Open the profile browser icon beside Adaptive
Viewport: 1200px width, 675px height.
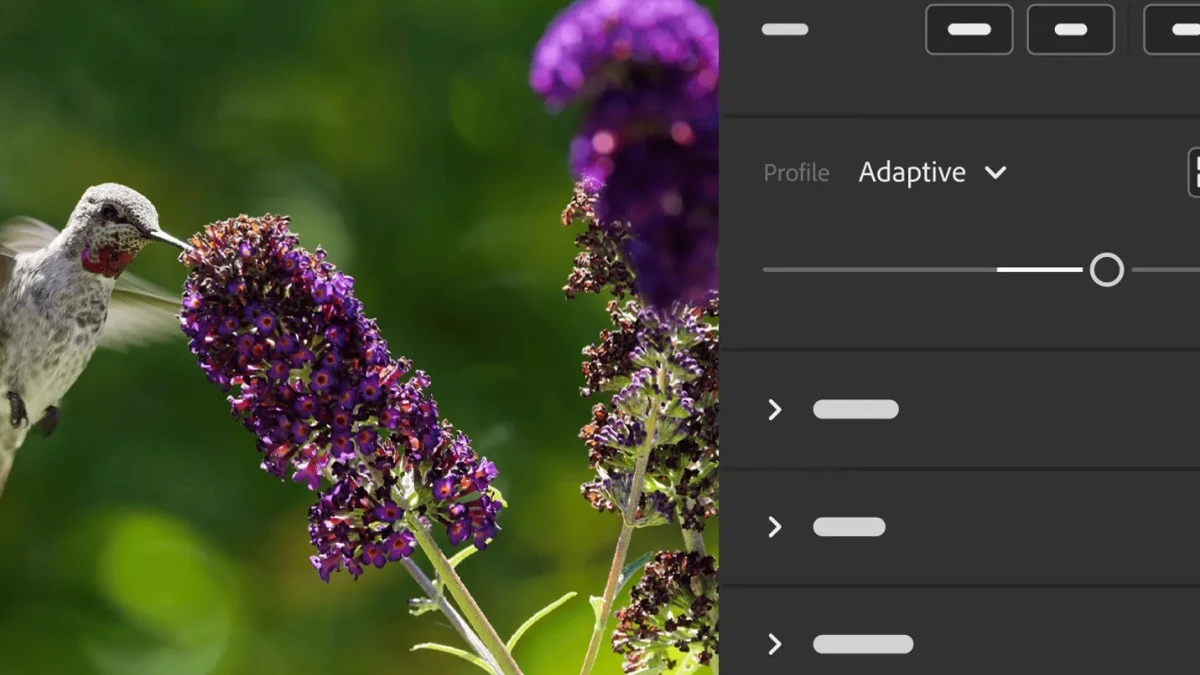[1196, 171]
